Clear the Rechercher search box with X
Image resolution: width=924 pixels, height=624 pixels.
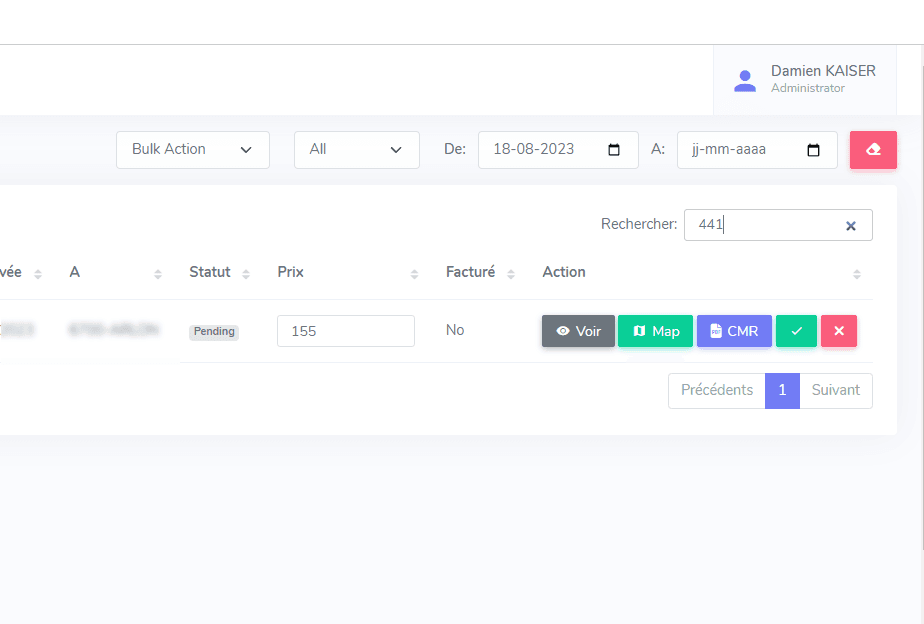(x=851, y=226)
